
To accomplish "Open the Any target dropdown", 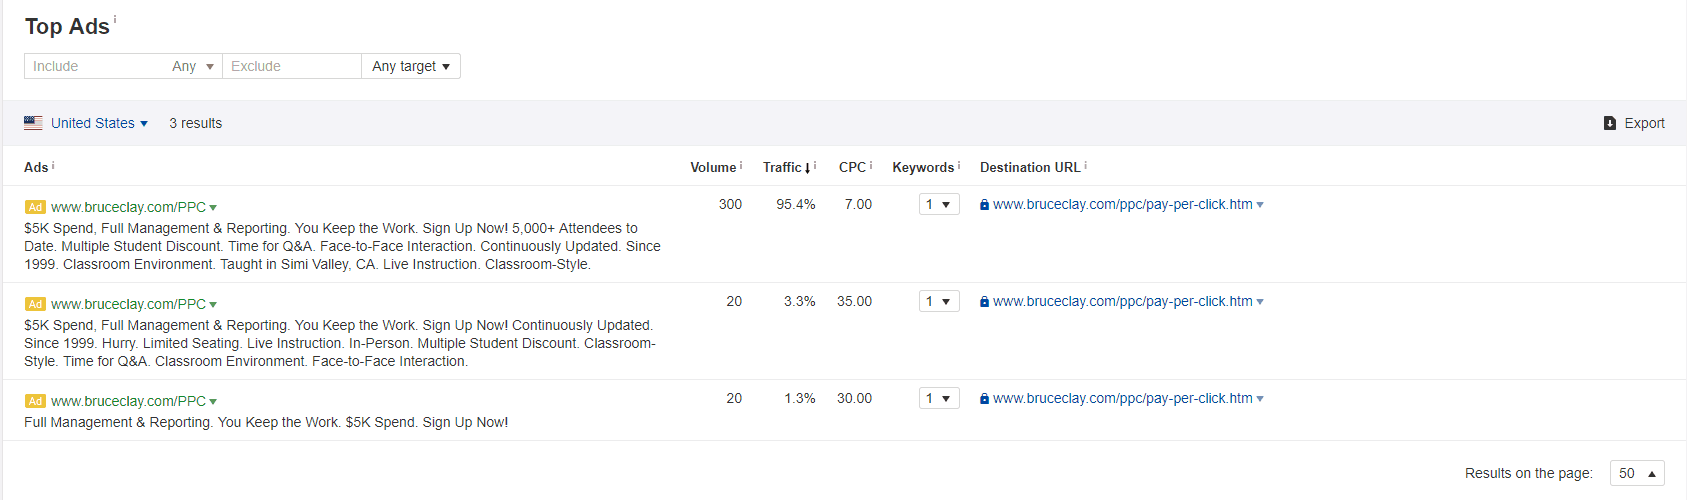I will point(411,66).
